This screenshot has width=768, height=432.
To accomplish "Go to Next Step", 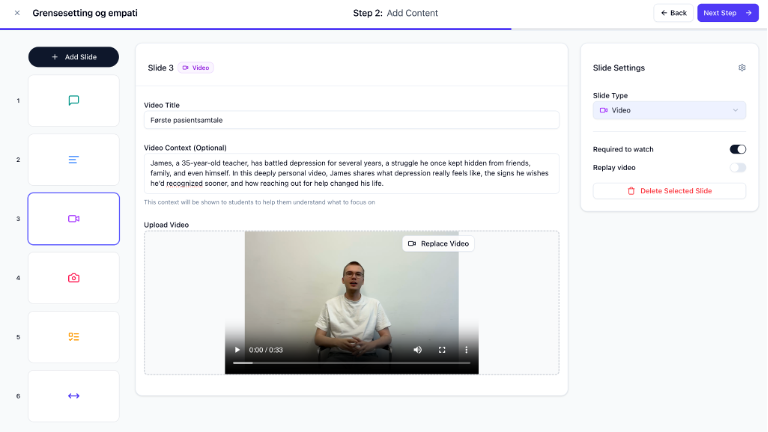I will point(728,13).
